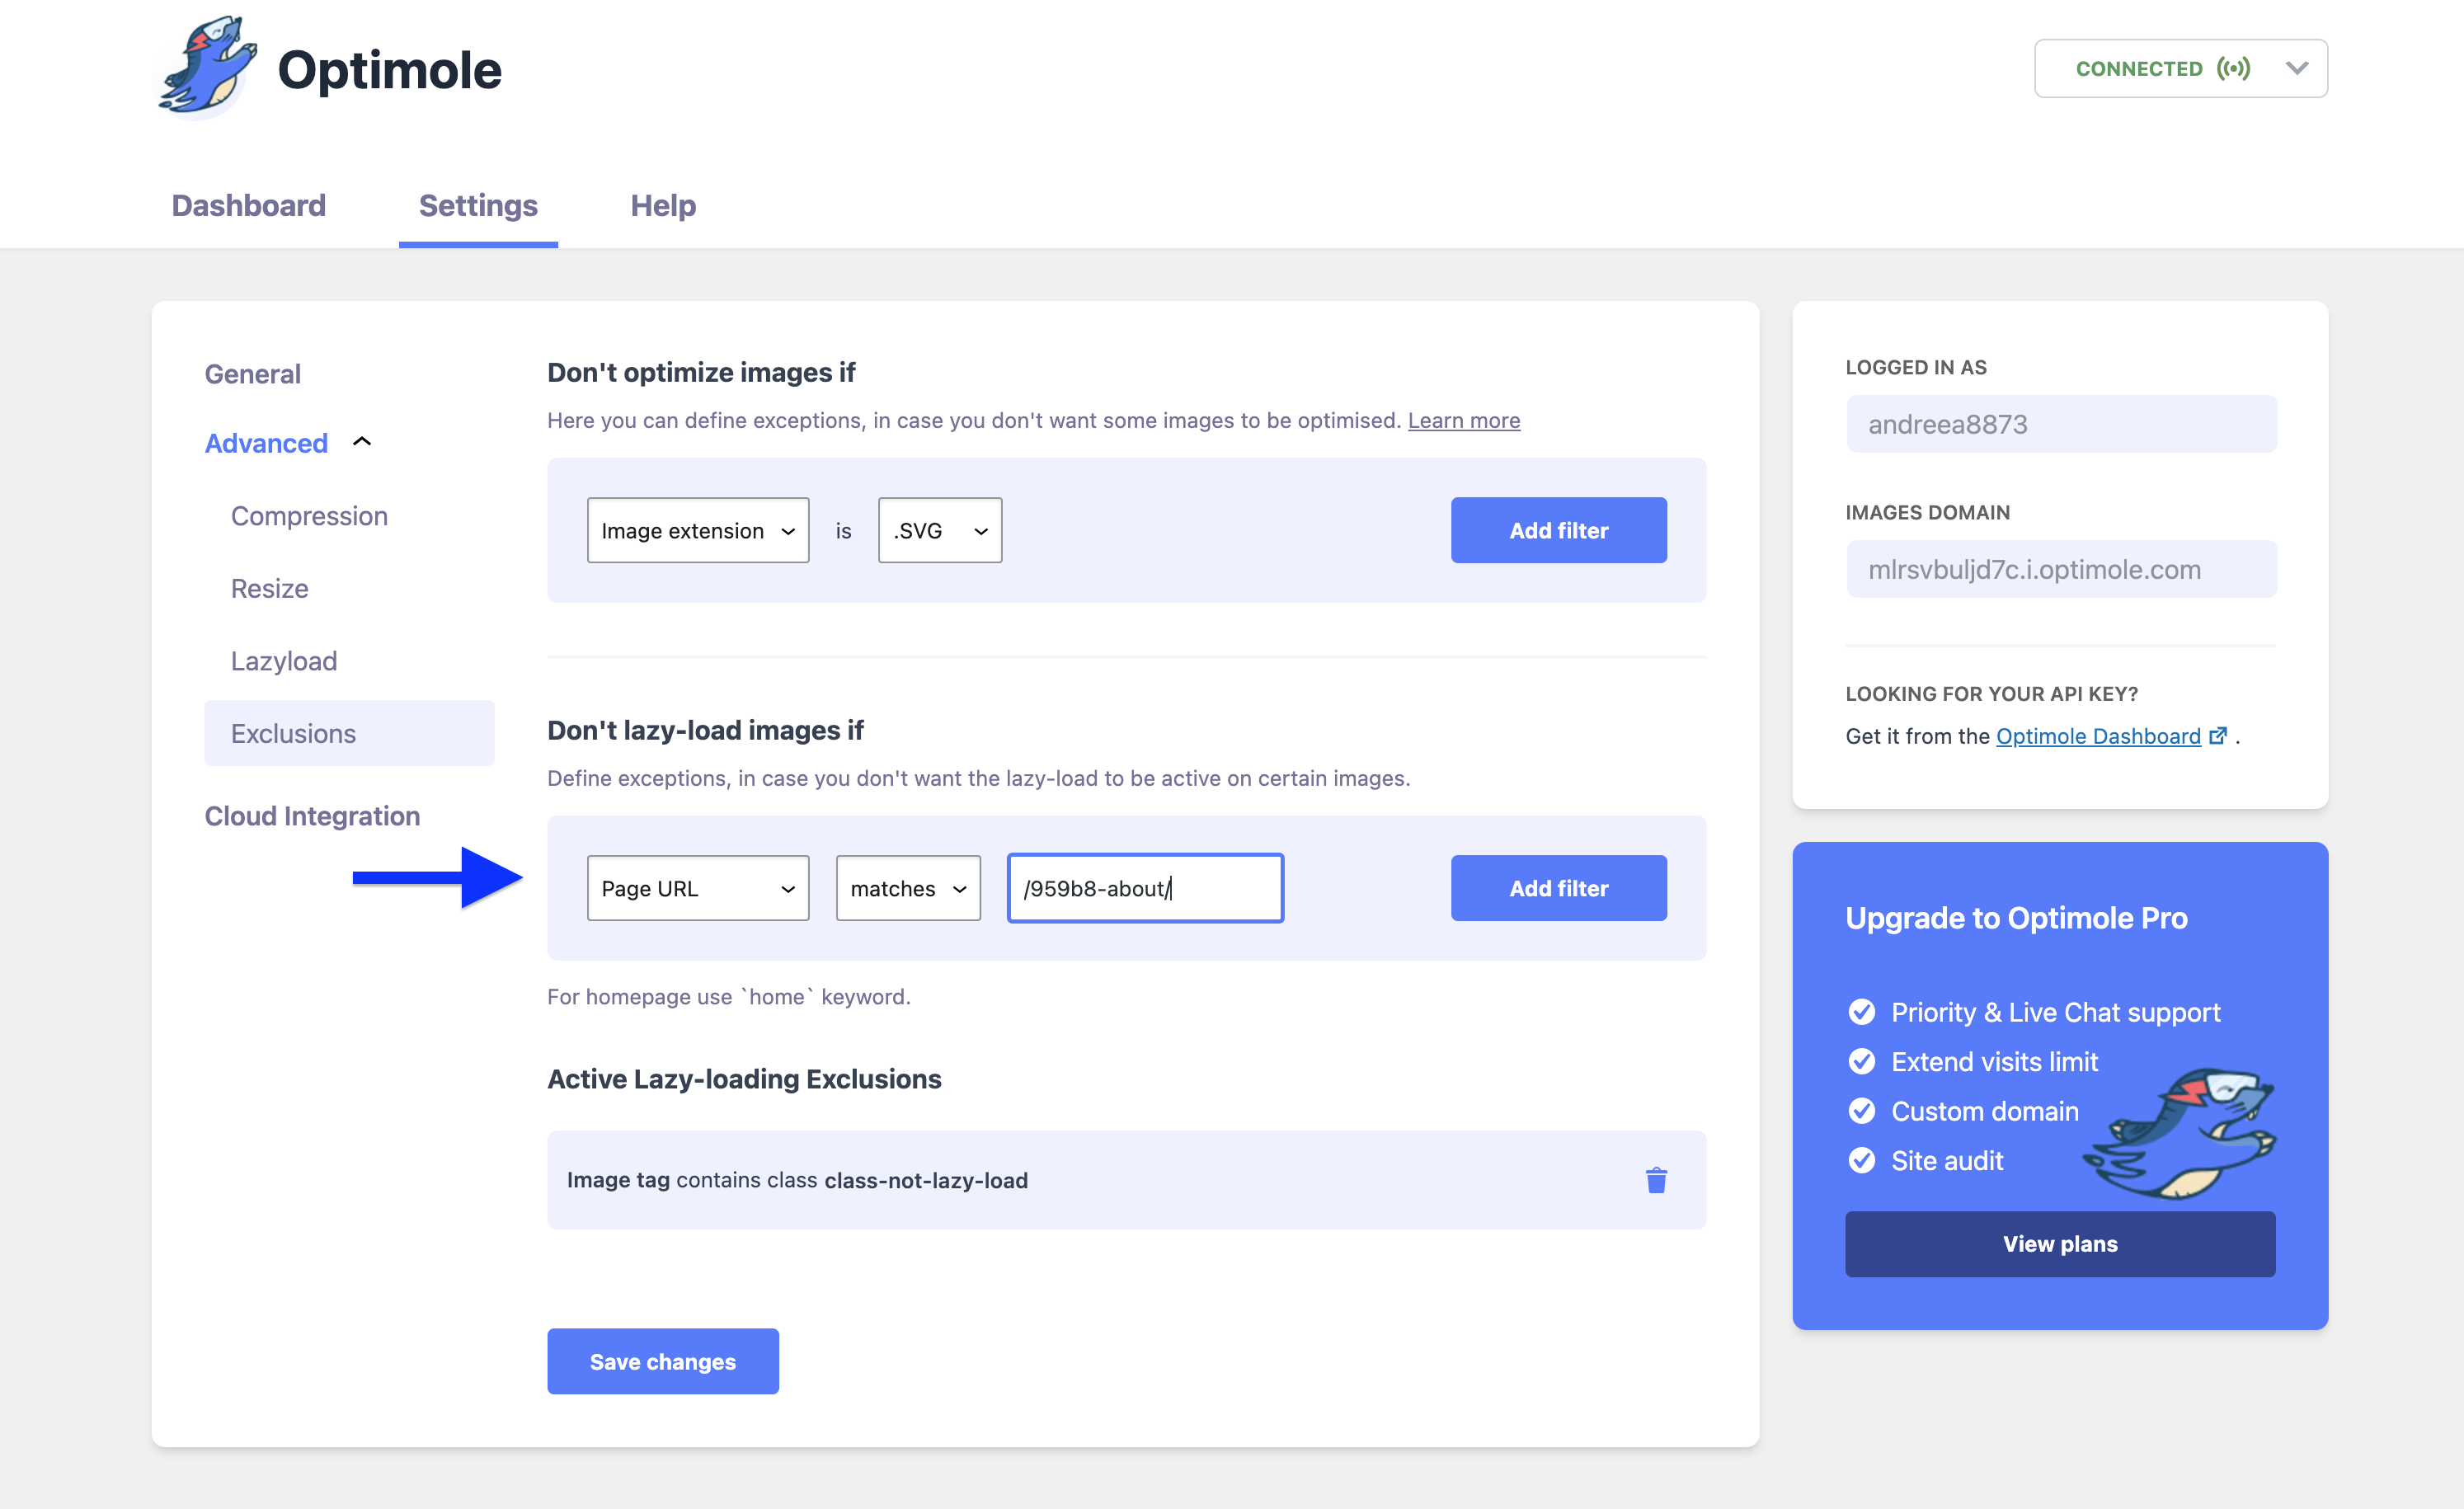Switch to the Dashboard tab

click(x=248, y=205)
